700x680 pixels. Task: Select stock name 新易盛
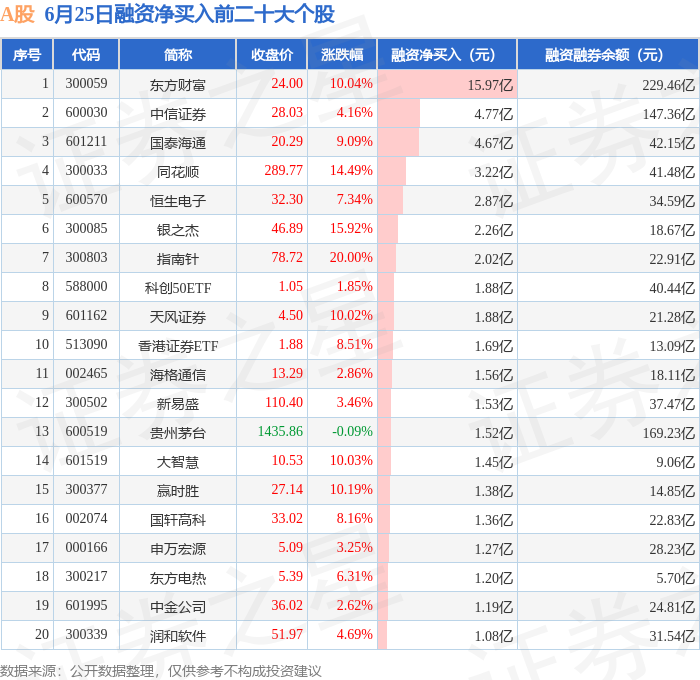click(178, 404)
